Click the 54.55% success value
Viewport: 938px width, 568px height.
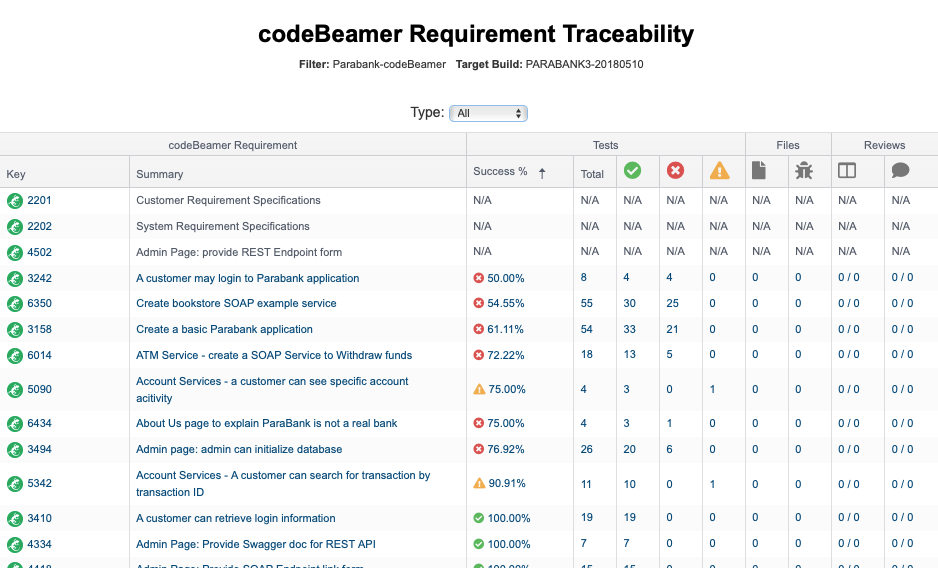coord(506,303)
